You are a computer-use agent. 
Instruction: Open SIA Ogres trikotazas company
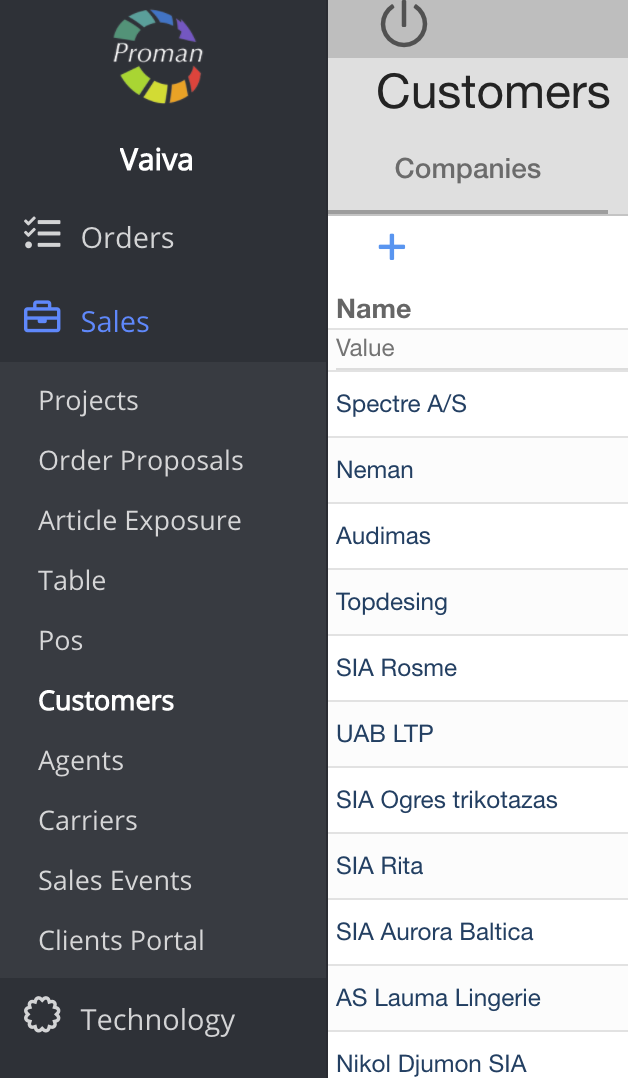pyautogui.click(x=446, y=800)
